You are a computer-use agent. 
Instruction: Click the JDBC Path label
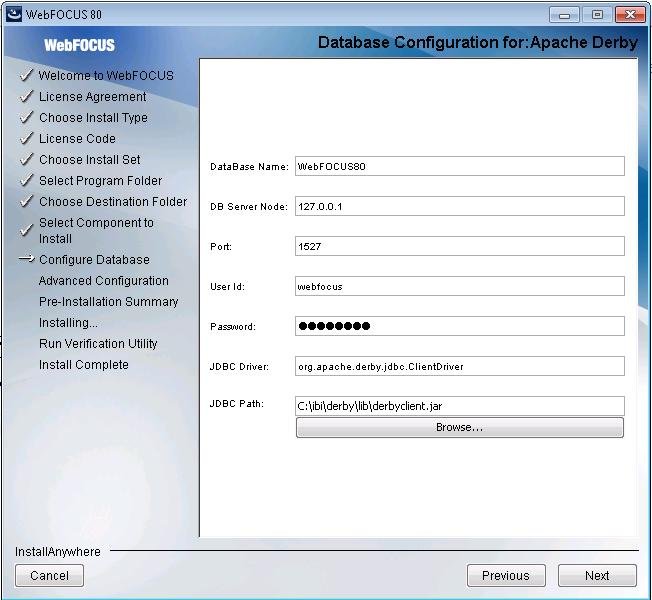pyautogui.click(x=237, y=404)
